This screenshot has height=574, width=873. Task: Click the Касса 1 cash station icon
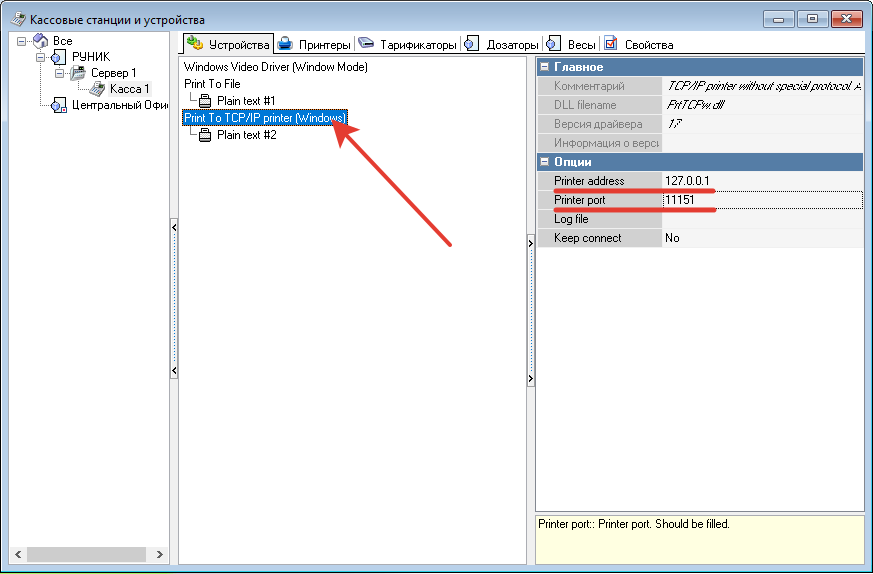coord(98,89)
